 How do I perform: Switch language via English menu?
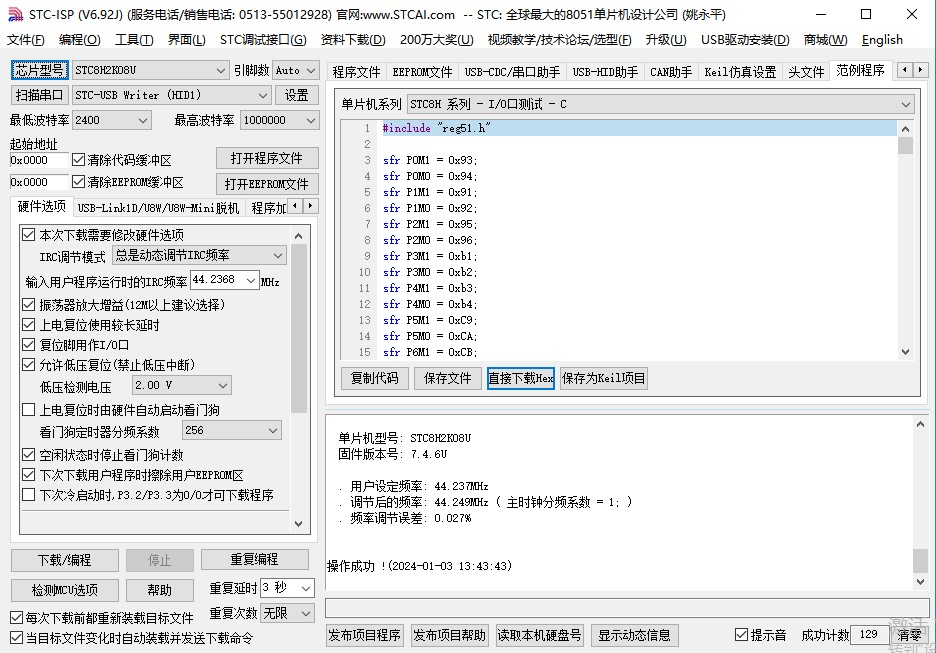pos(882,40)
